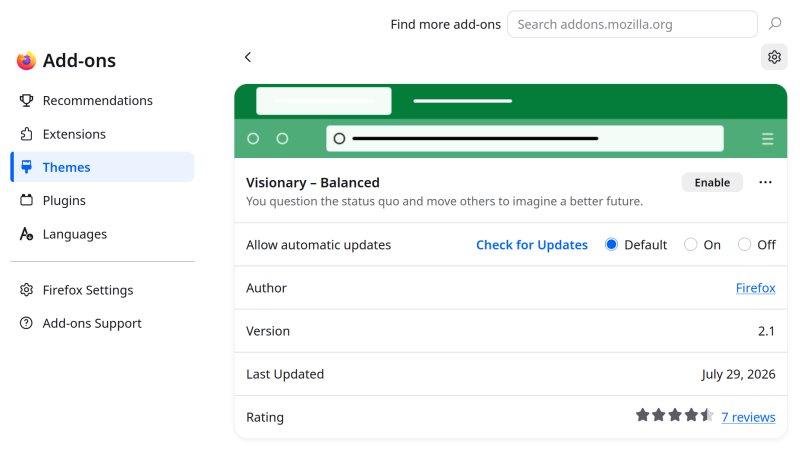Click the Visionary – Balanced title

[x=313, y=183]
